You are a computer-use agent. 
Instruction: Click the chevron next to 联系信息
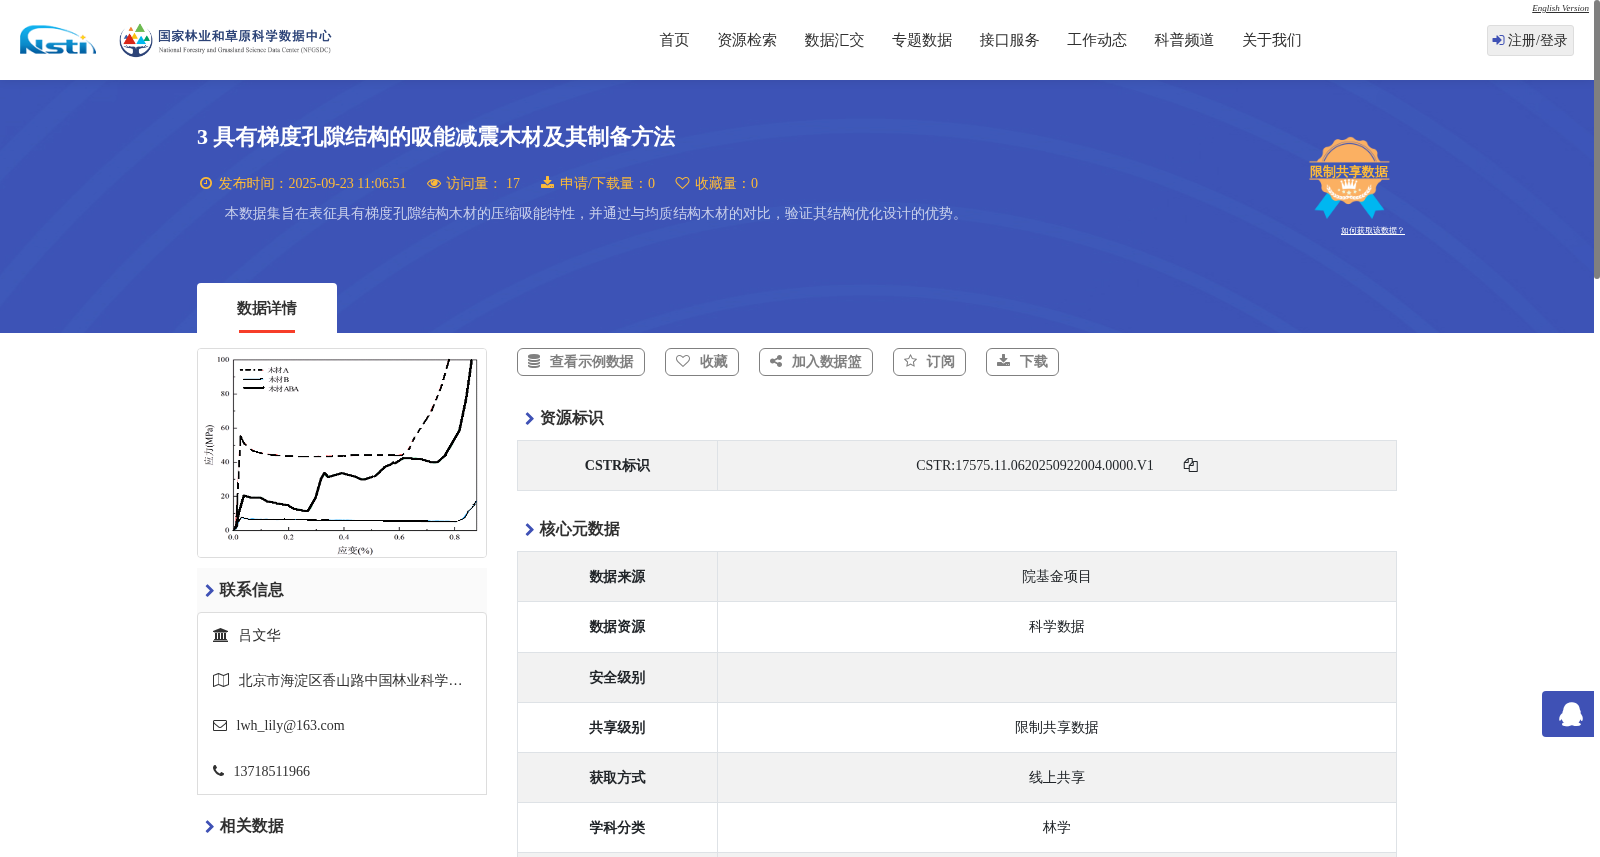pos(209,590)
